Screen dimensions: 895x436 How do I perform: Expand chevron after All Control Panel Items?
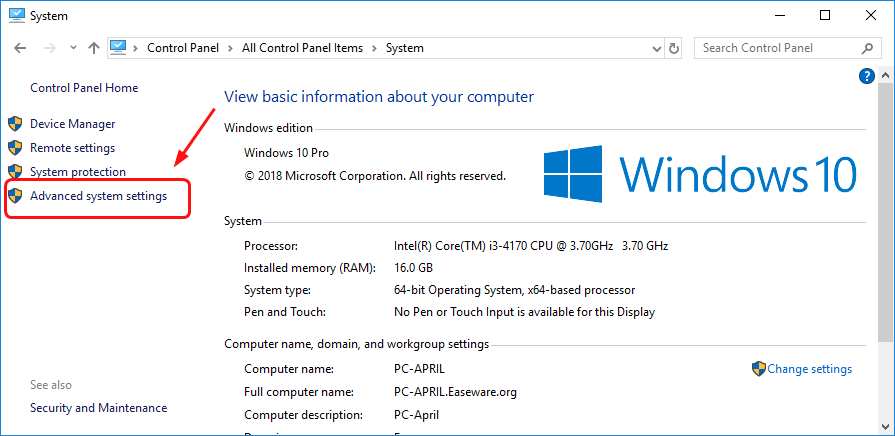click(x=374, y=49)
